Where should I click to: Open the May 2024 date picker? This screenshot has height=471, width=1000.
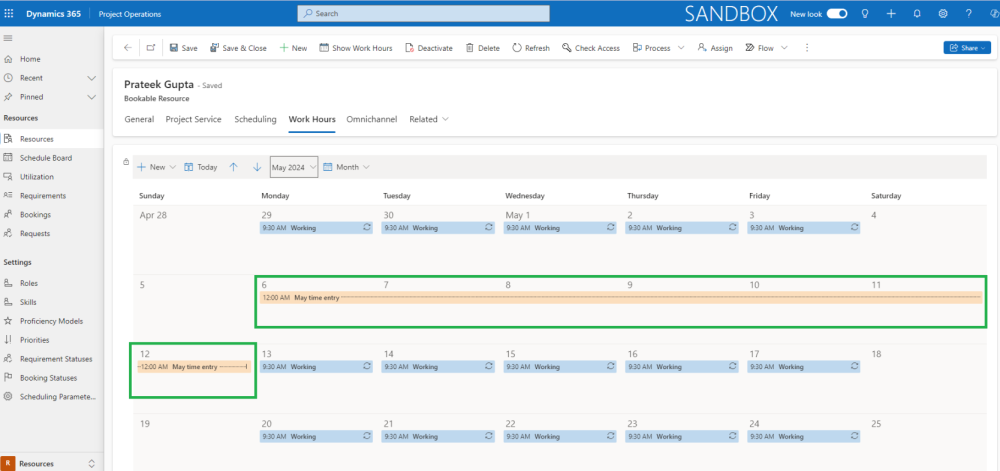[294, 167]
